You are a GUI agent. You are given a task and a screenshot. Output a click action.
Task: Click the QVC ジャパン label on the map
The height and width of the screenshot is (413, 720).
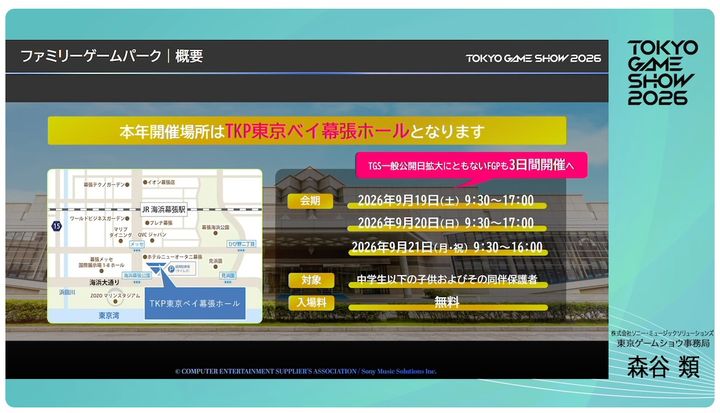152,235
